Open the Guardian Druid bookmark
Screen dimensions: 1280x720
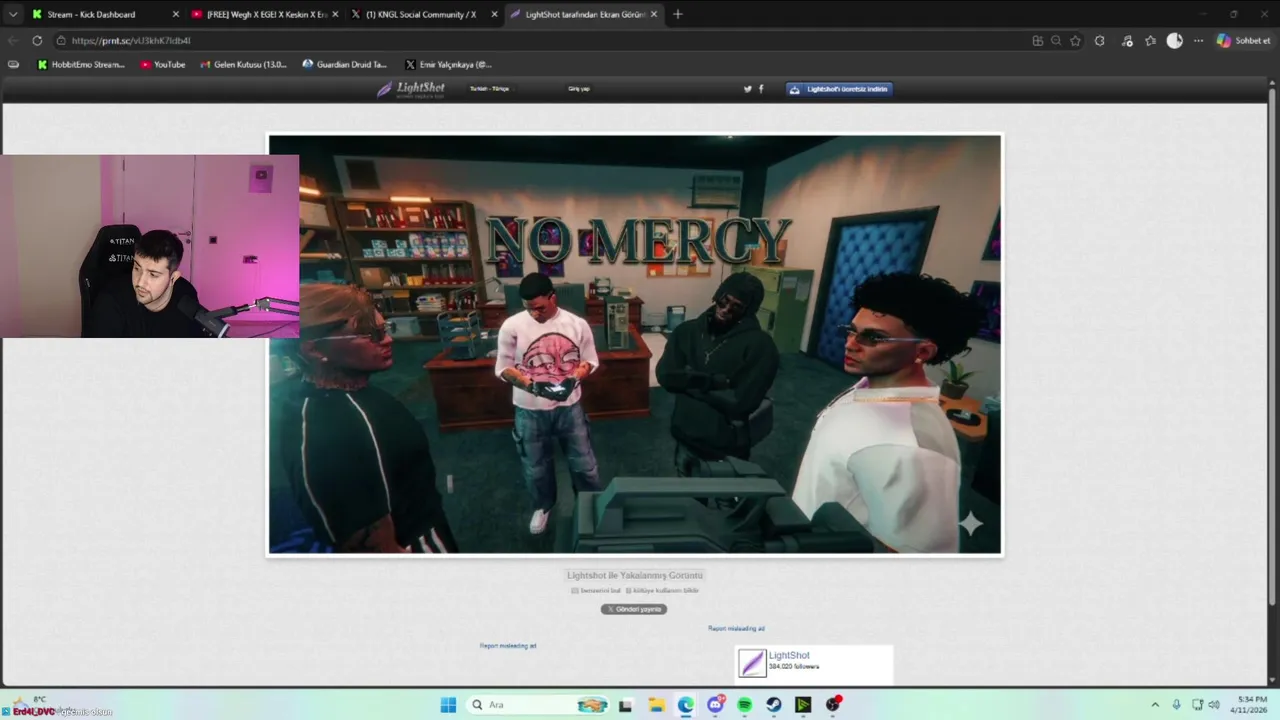tap(345, 64)
